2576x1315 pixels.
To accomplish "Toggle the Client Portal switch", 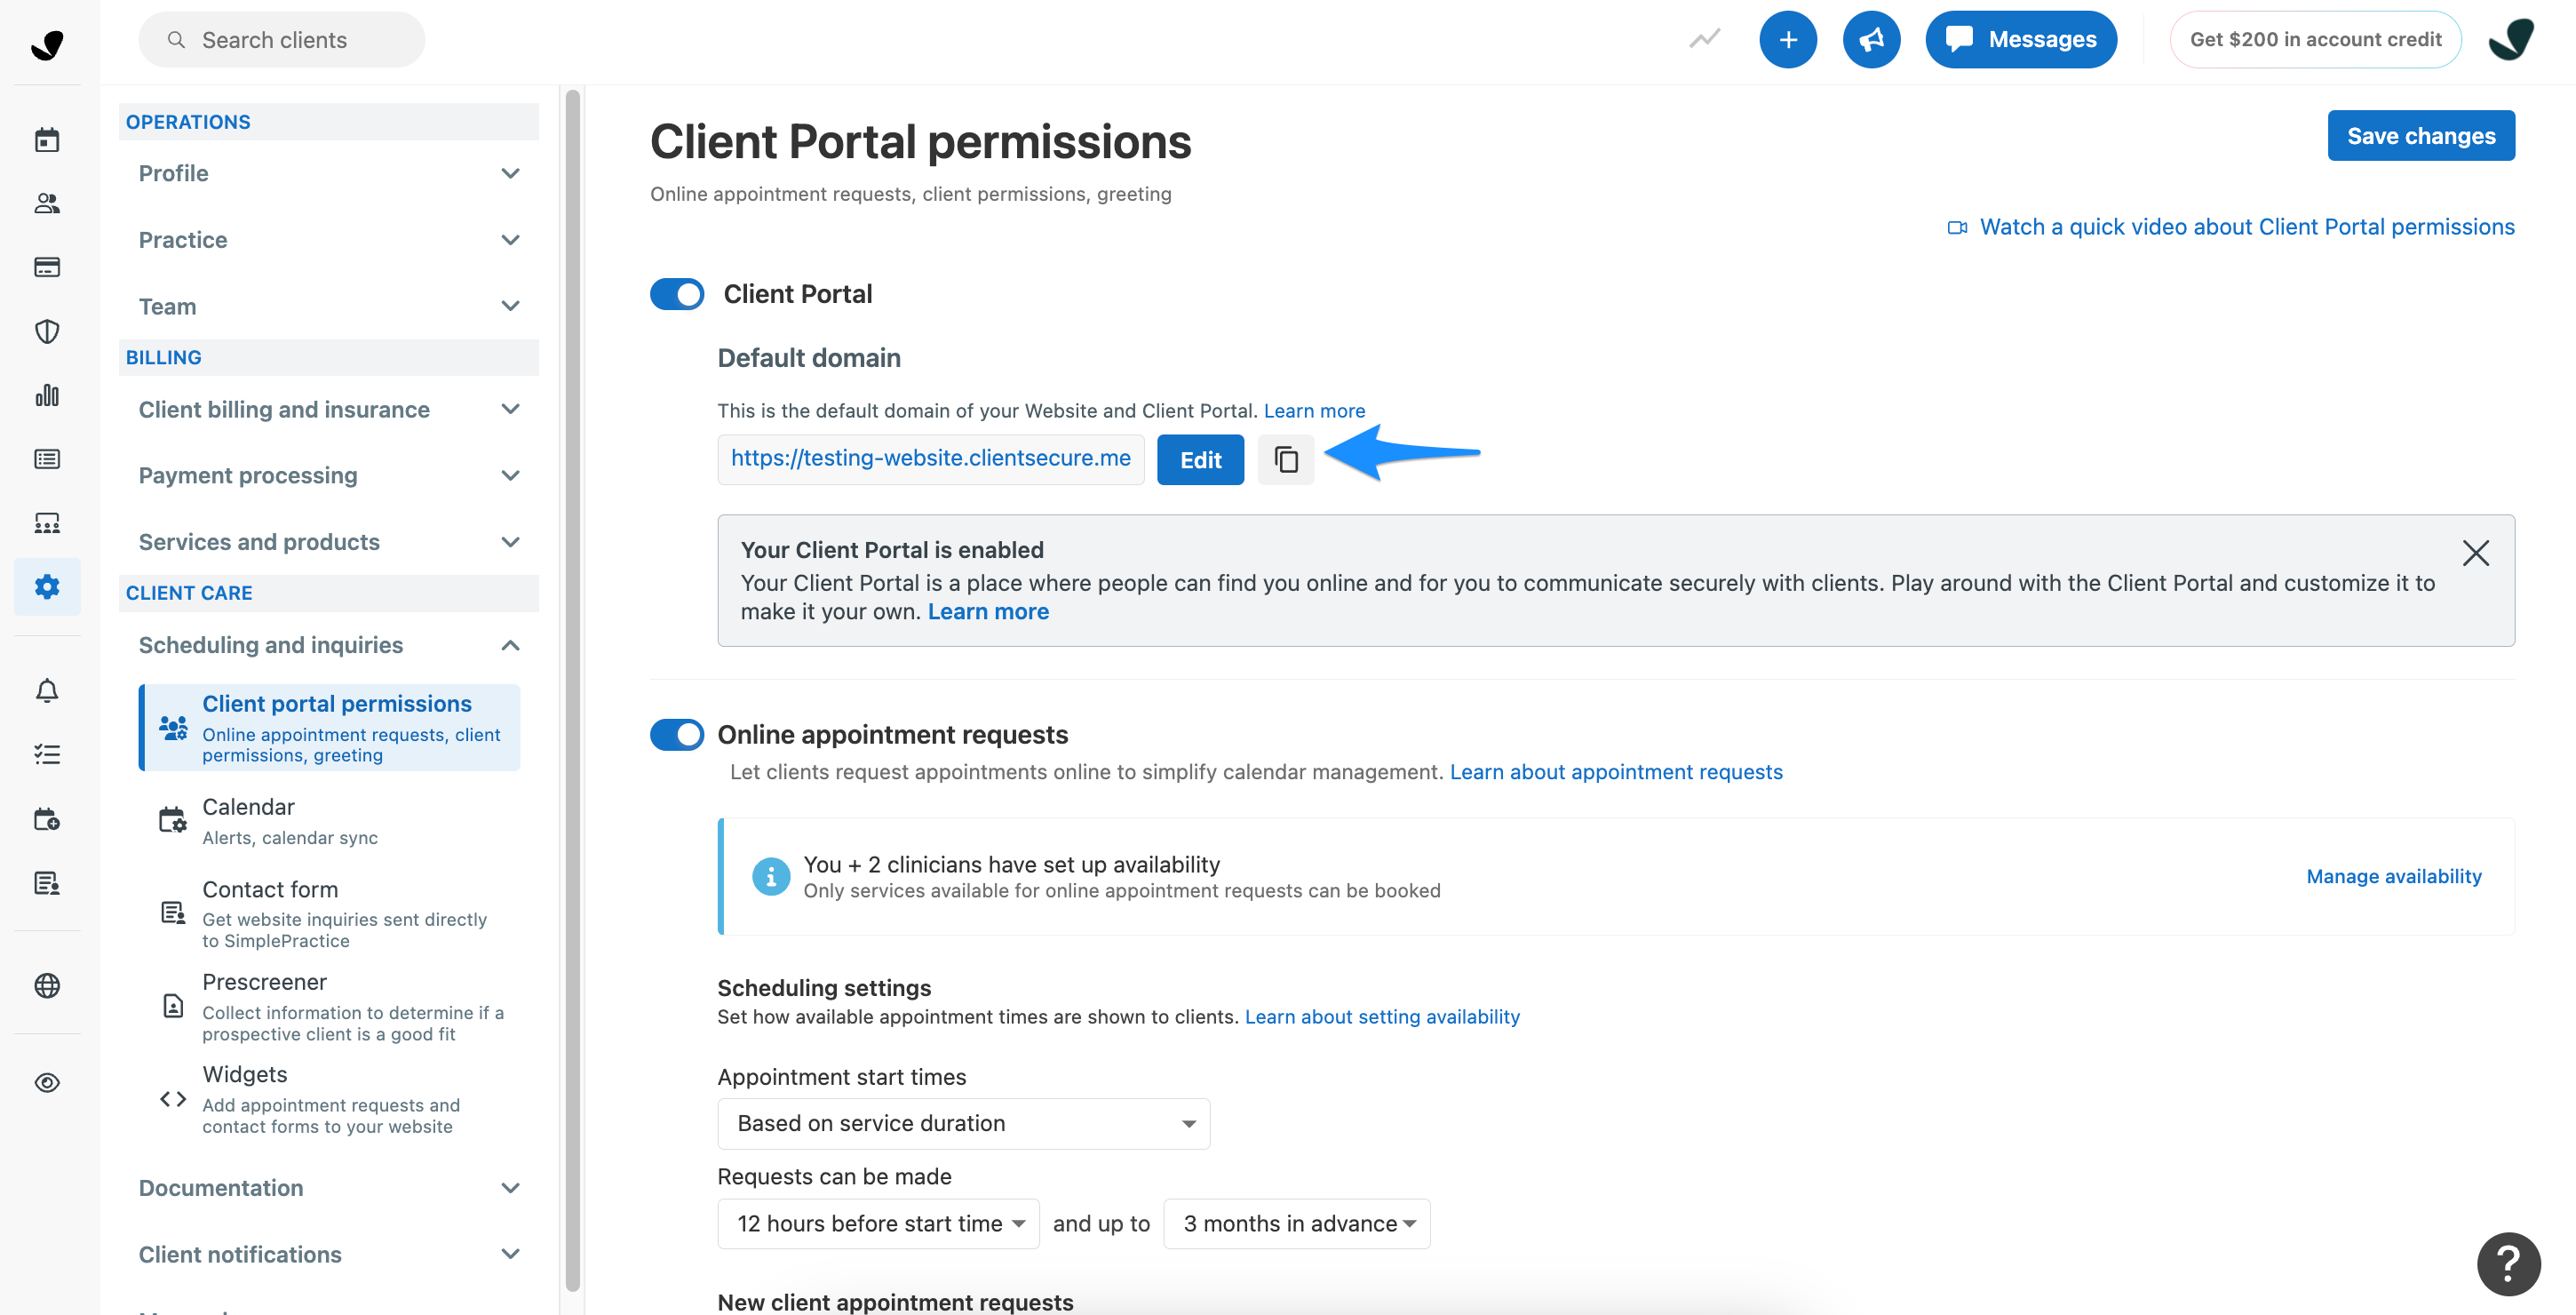I will pyautogui.click(x=677, y=294).
